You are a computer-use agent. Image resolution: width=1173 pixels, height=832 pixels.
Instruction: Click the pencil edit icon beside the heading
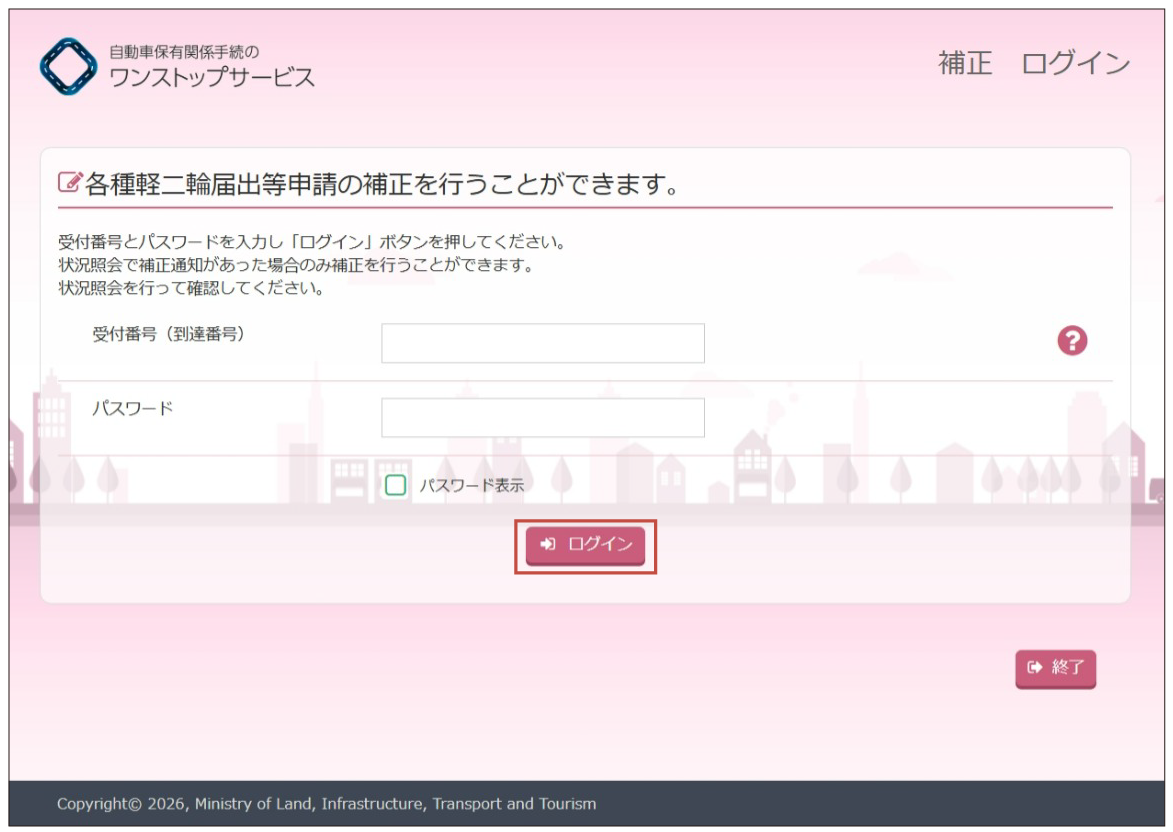(69, 184)
